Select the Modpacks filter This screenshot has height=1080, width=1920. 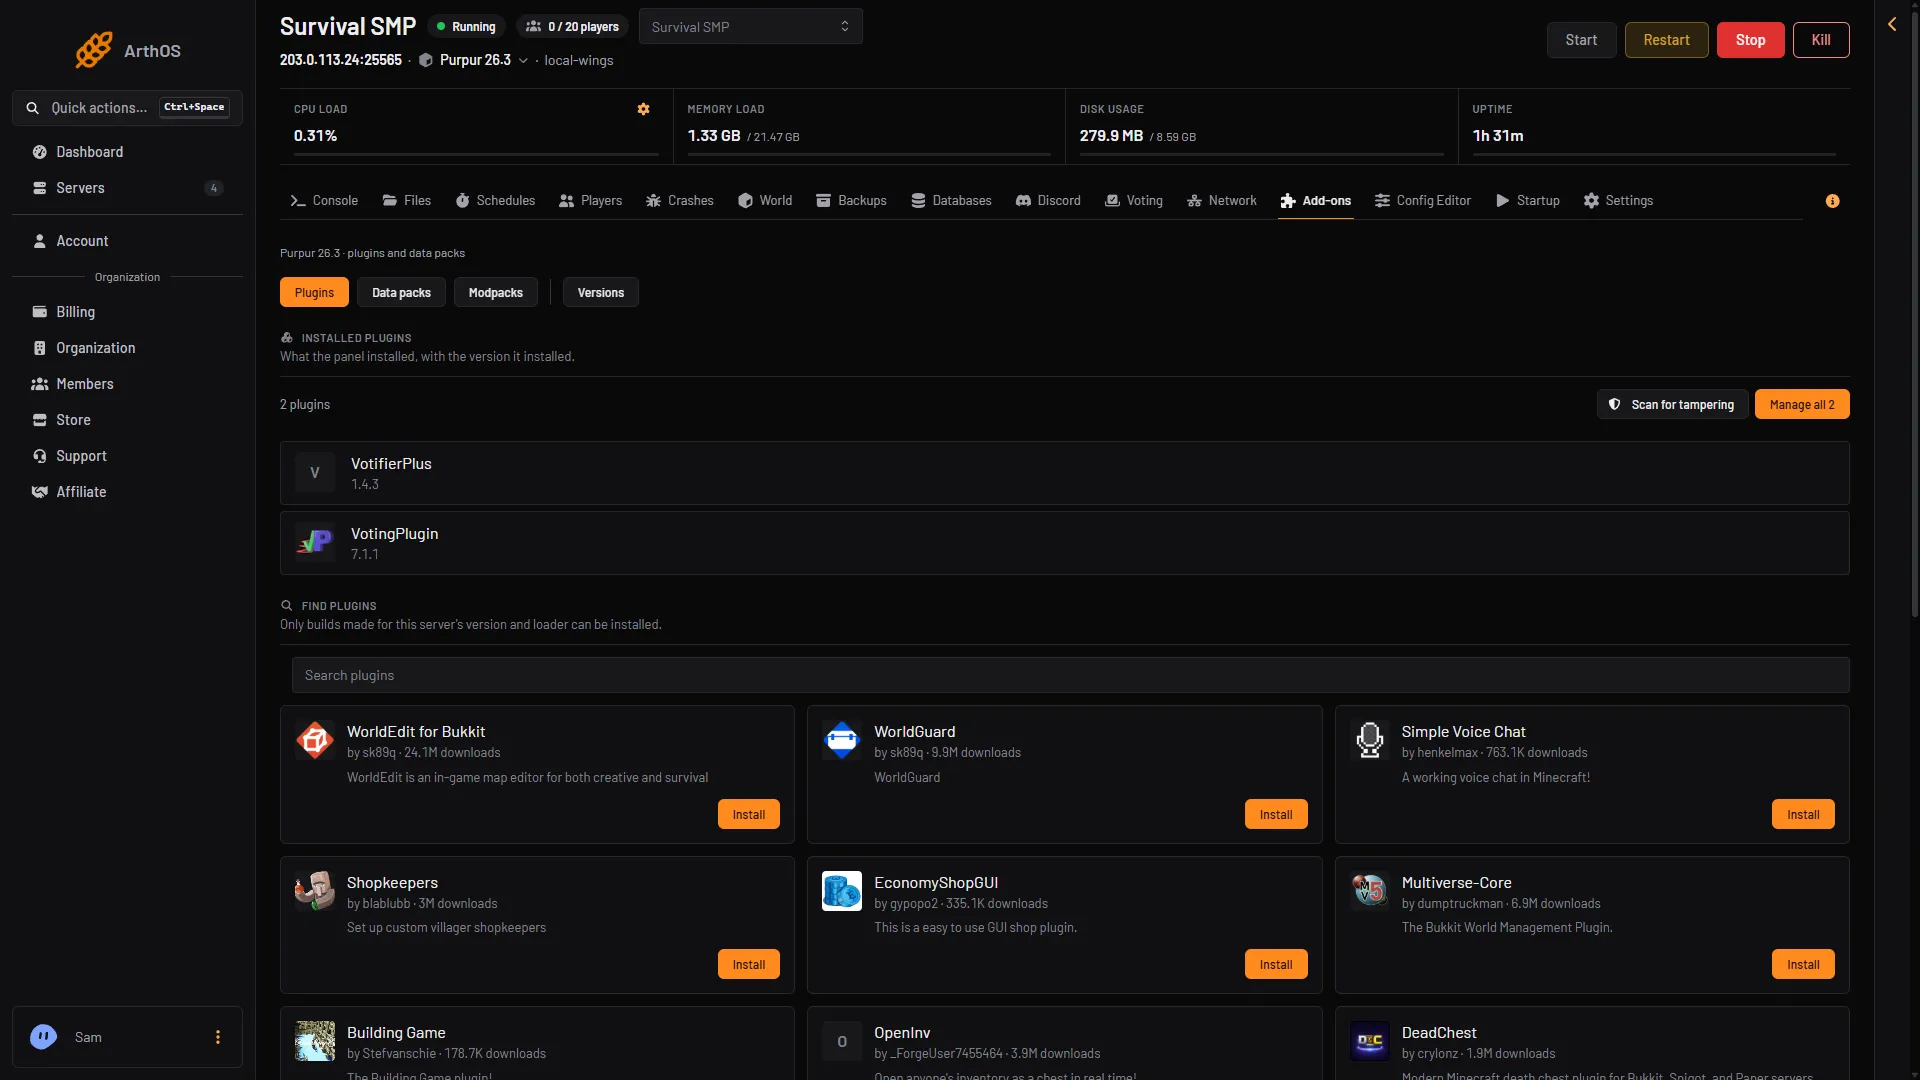[496, 292]
